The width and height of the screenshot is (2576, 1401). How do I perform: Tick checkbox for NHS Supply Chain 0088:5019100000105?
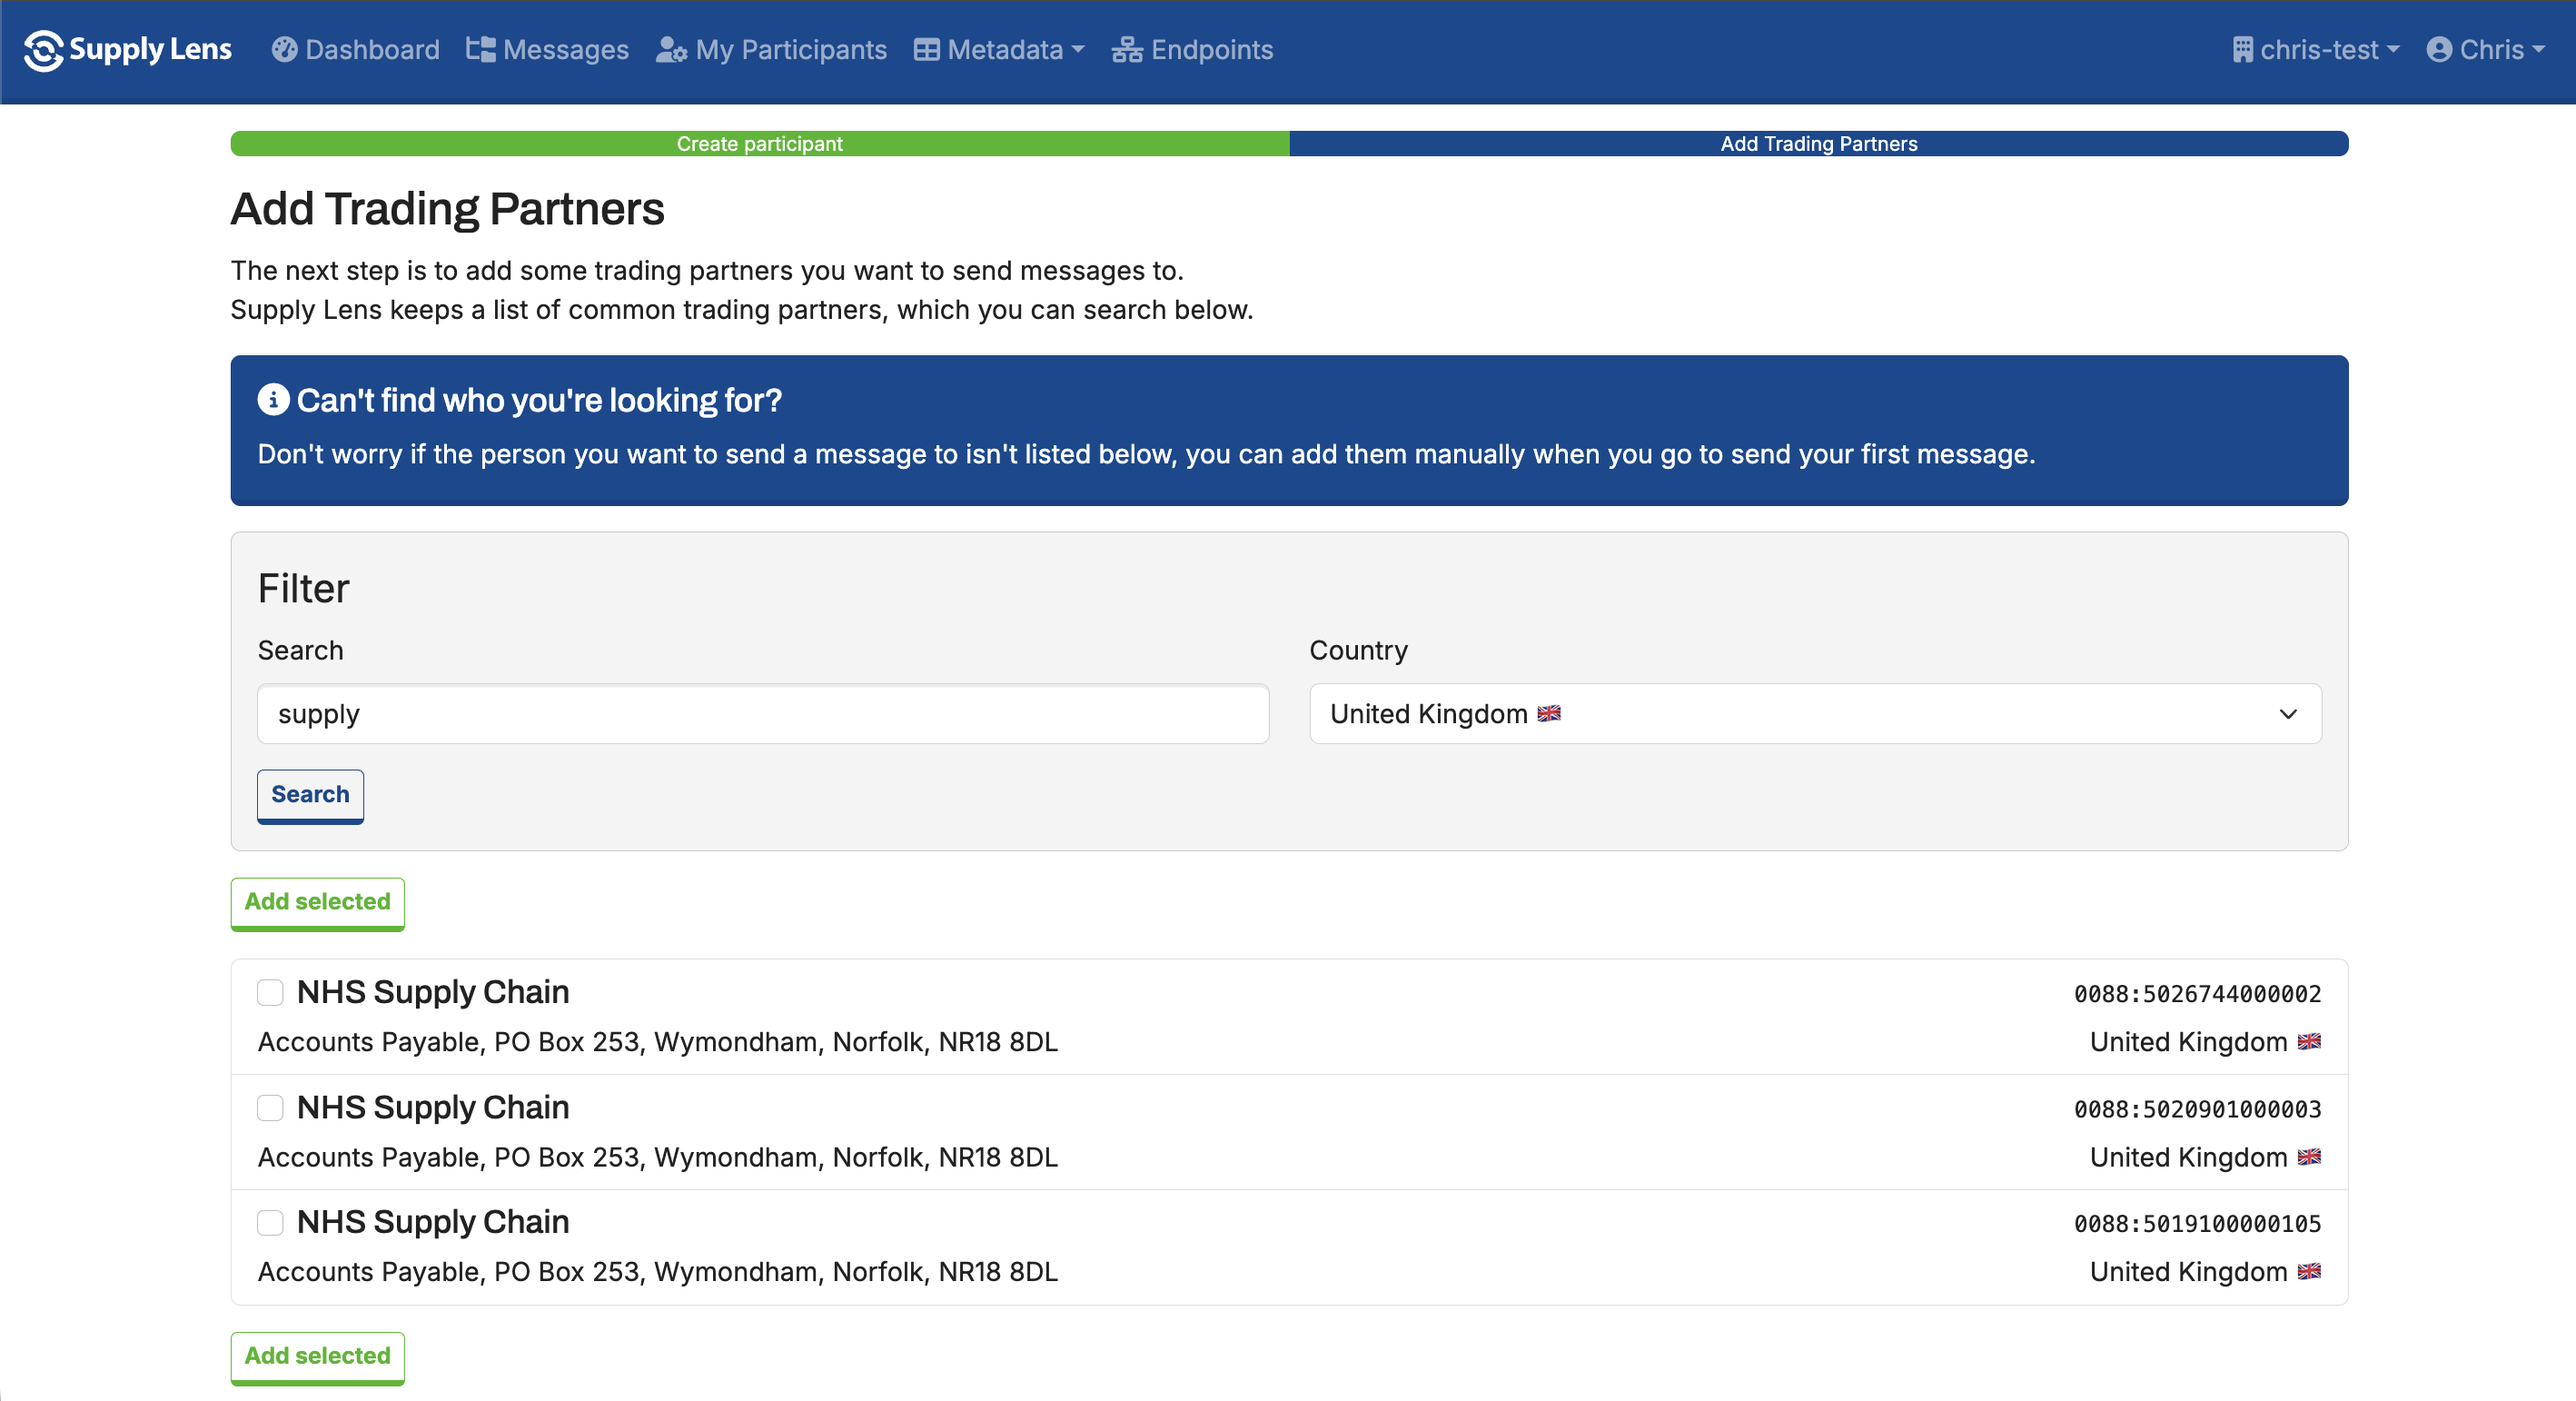click(x=270, y=1222)
